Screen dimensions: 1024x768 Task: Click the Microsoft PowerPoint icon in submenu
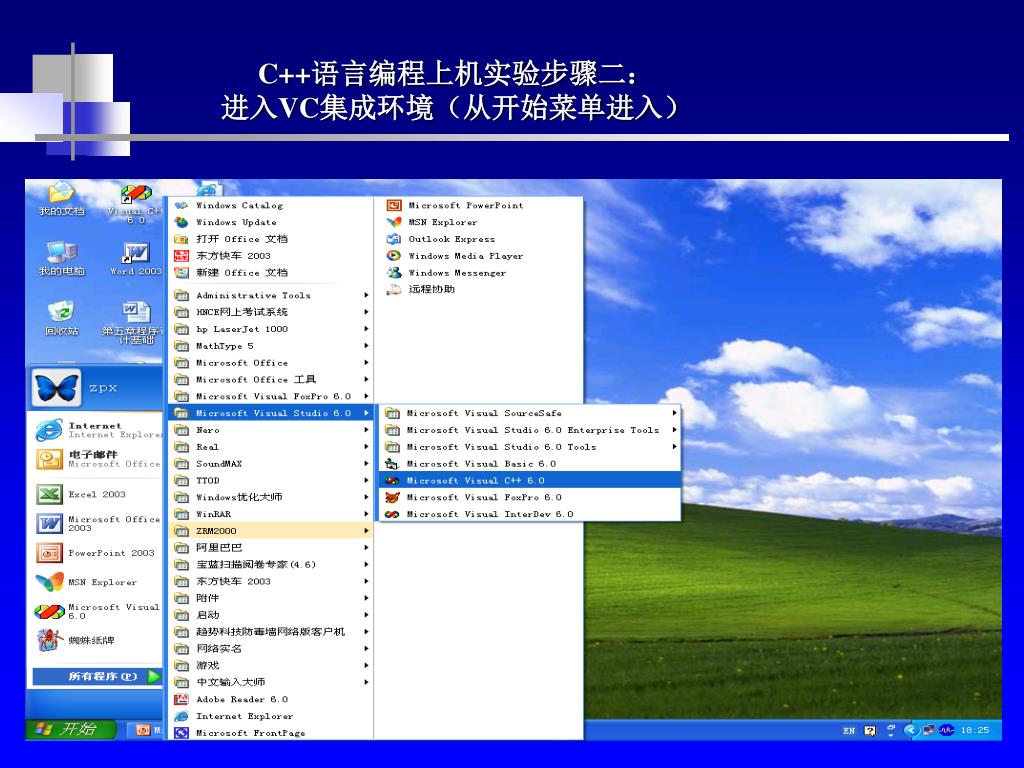pos(394,205)
